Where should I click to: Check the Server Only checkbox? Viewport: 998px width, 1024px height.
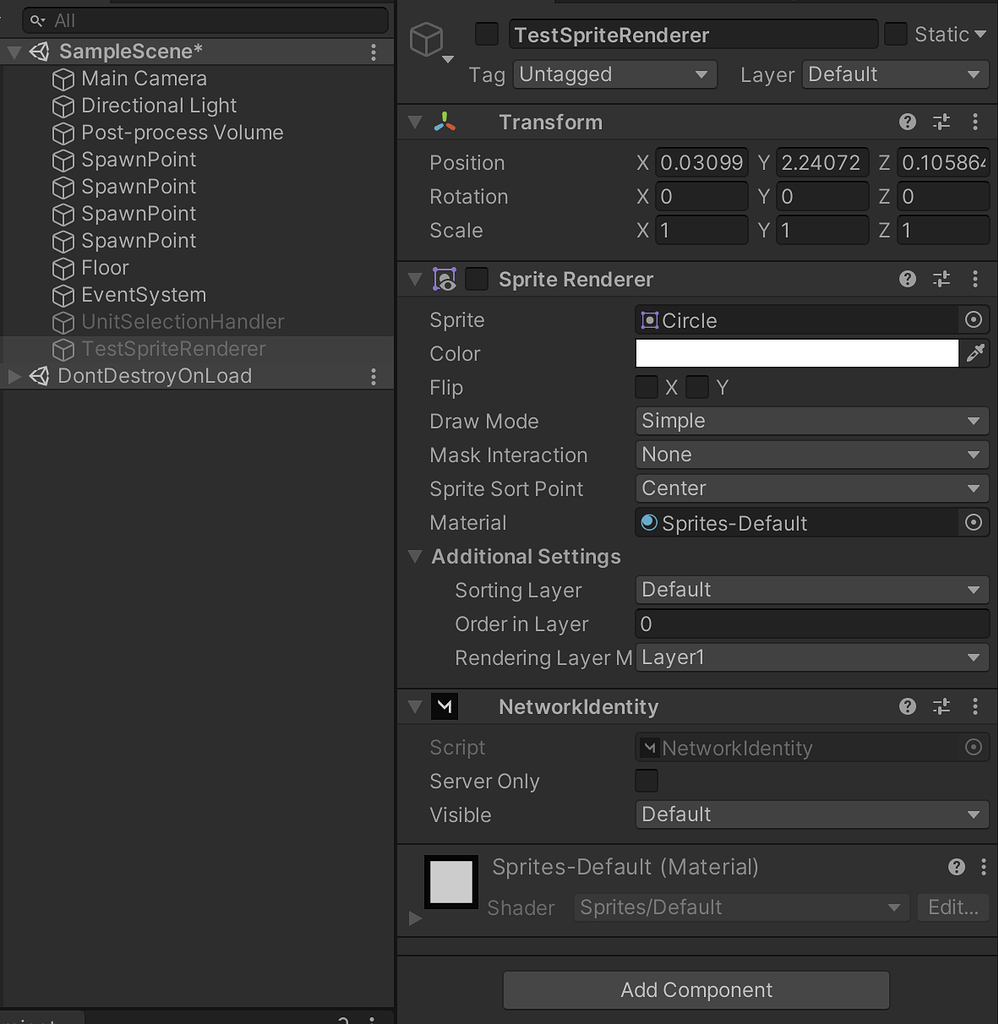647,781
